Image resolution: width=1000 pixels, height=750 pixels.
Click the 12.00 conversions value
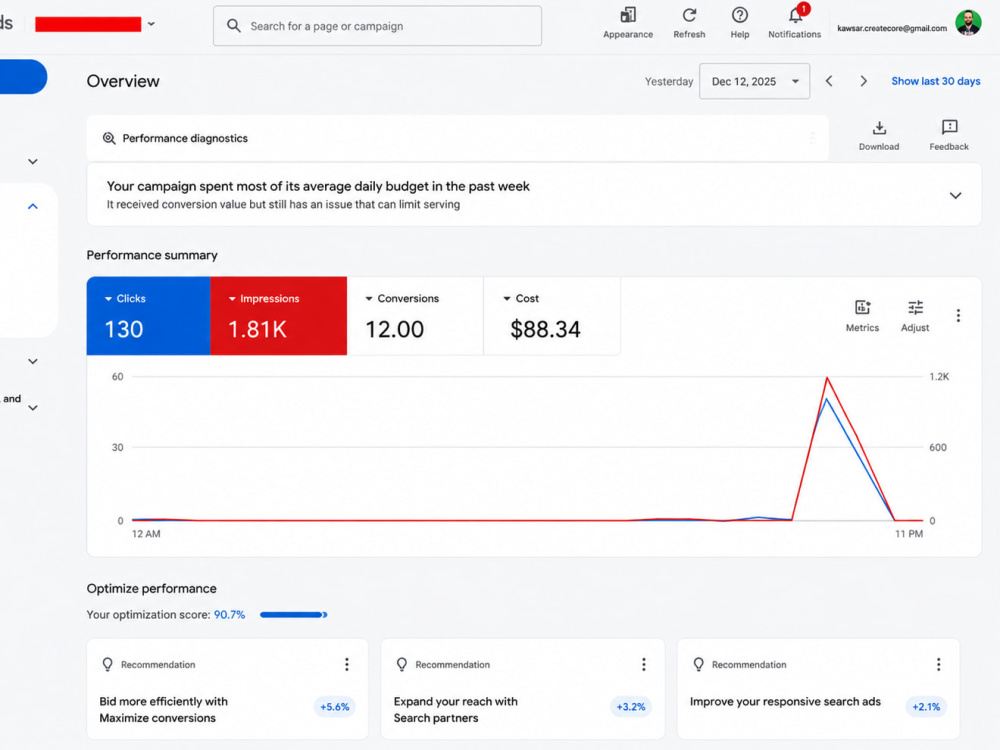(x=394, y=329)
